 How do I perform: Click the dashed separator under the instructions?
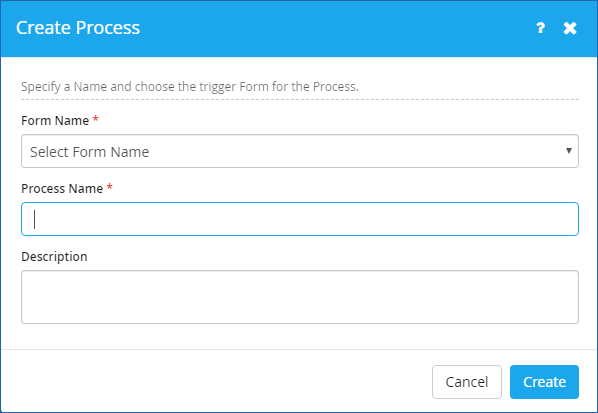point(300,100)
